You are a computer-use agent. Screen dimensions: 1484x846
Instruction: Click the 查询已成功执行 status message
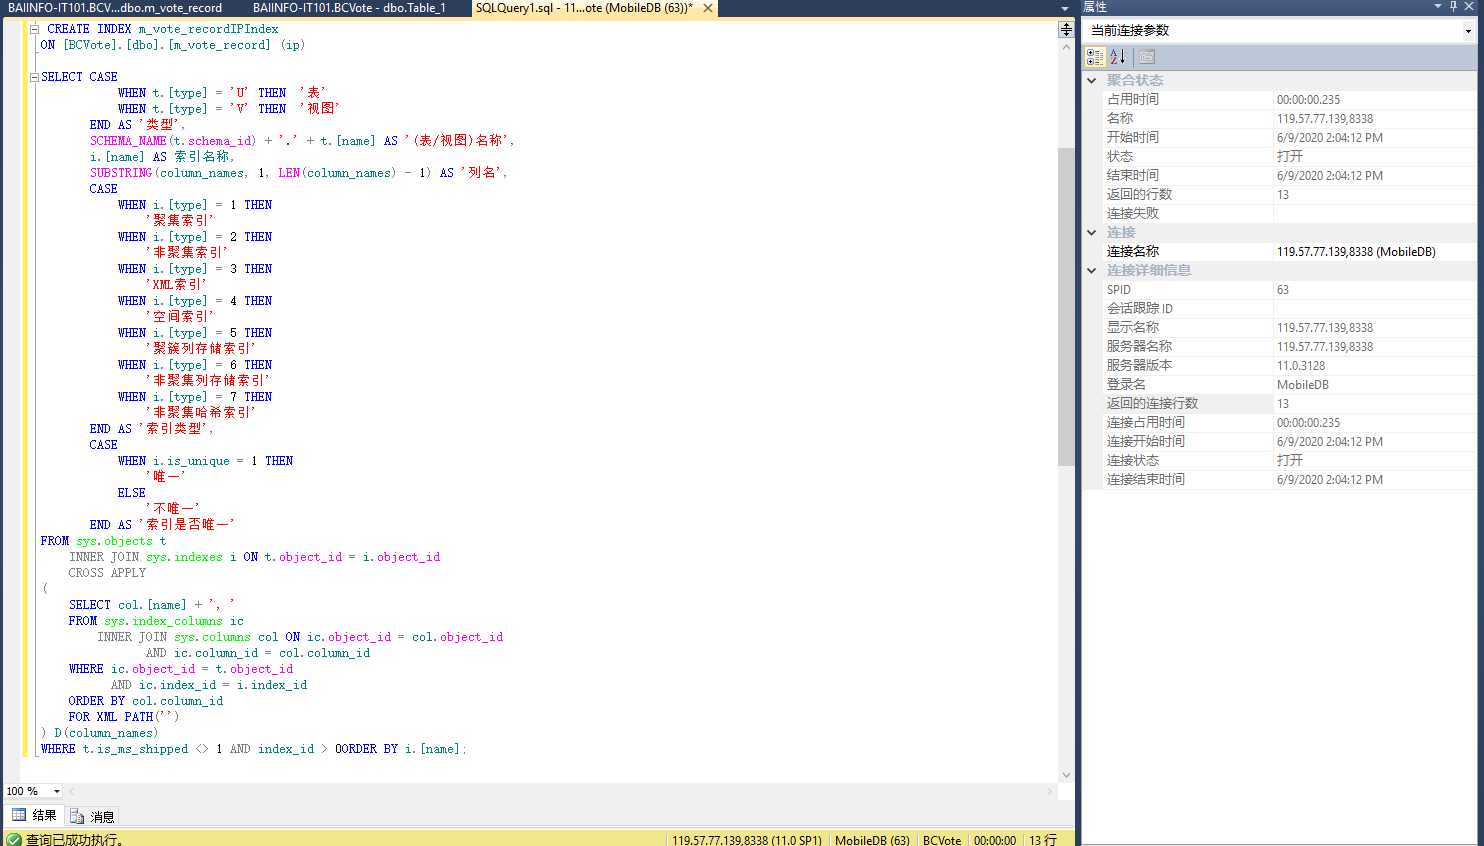point(75,840)
